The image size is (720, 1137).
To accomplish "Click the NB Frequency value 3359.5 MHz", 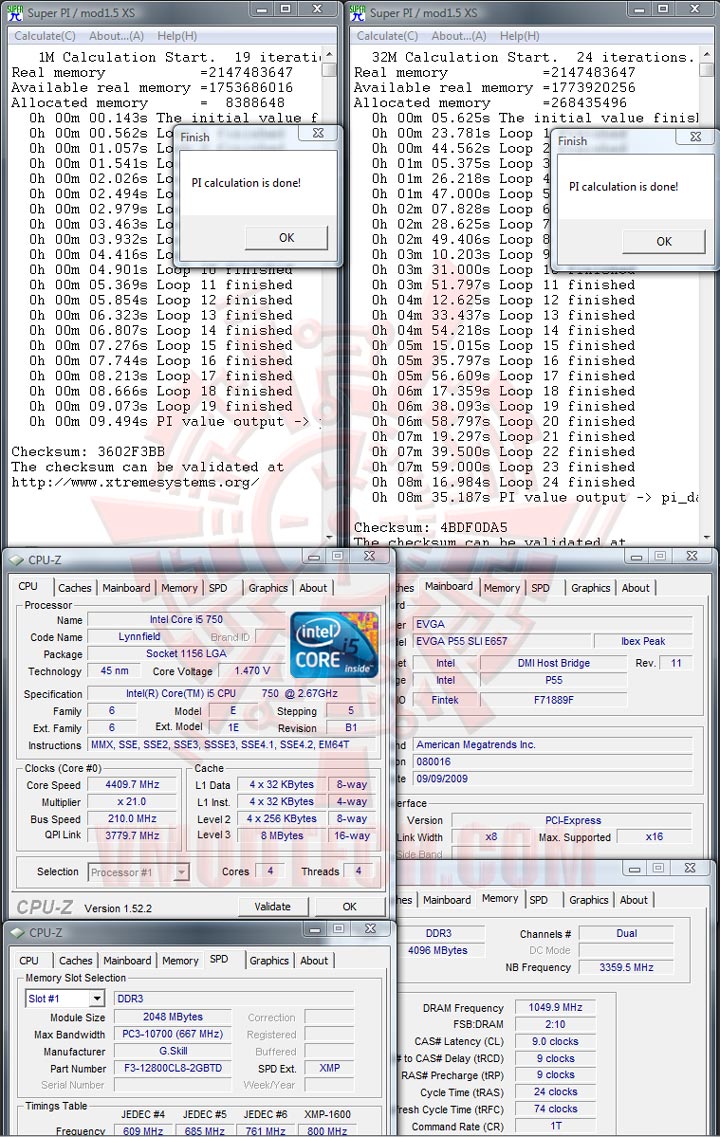I will point(626,967).
